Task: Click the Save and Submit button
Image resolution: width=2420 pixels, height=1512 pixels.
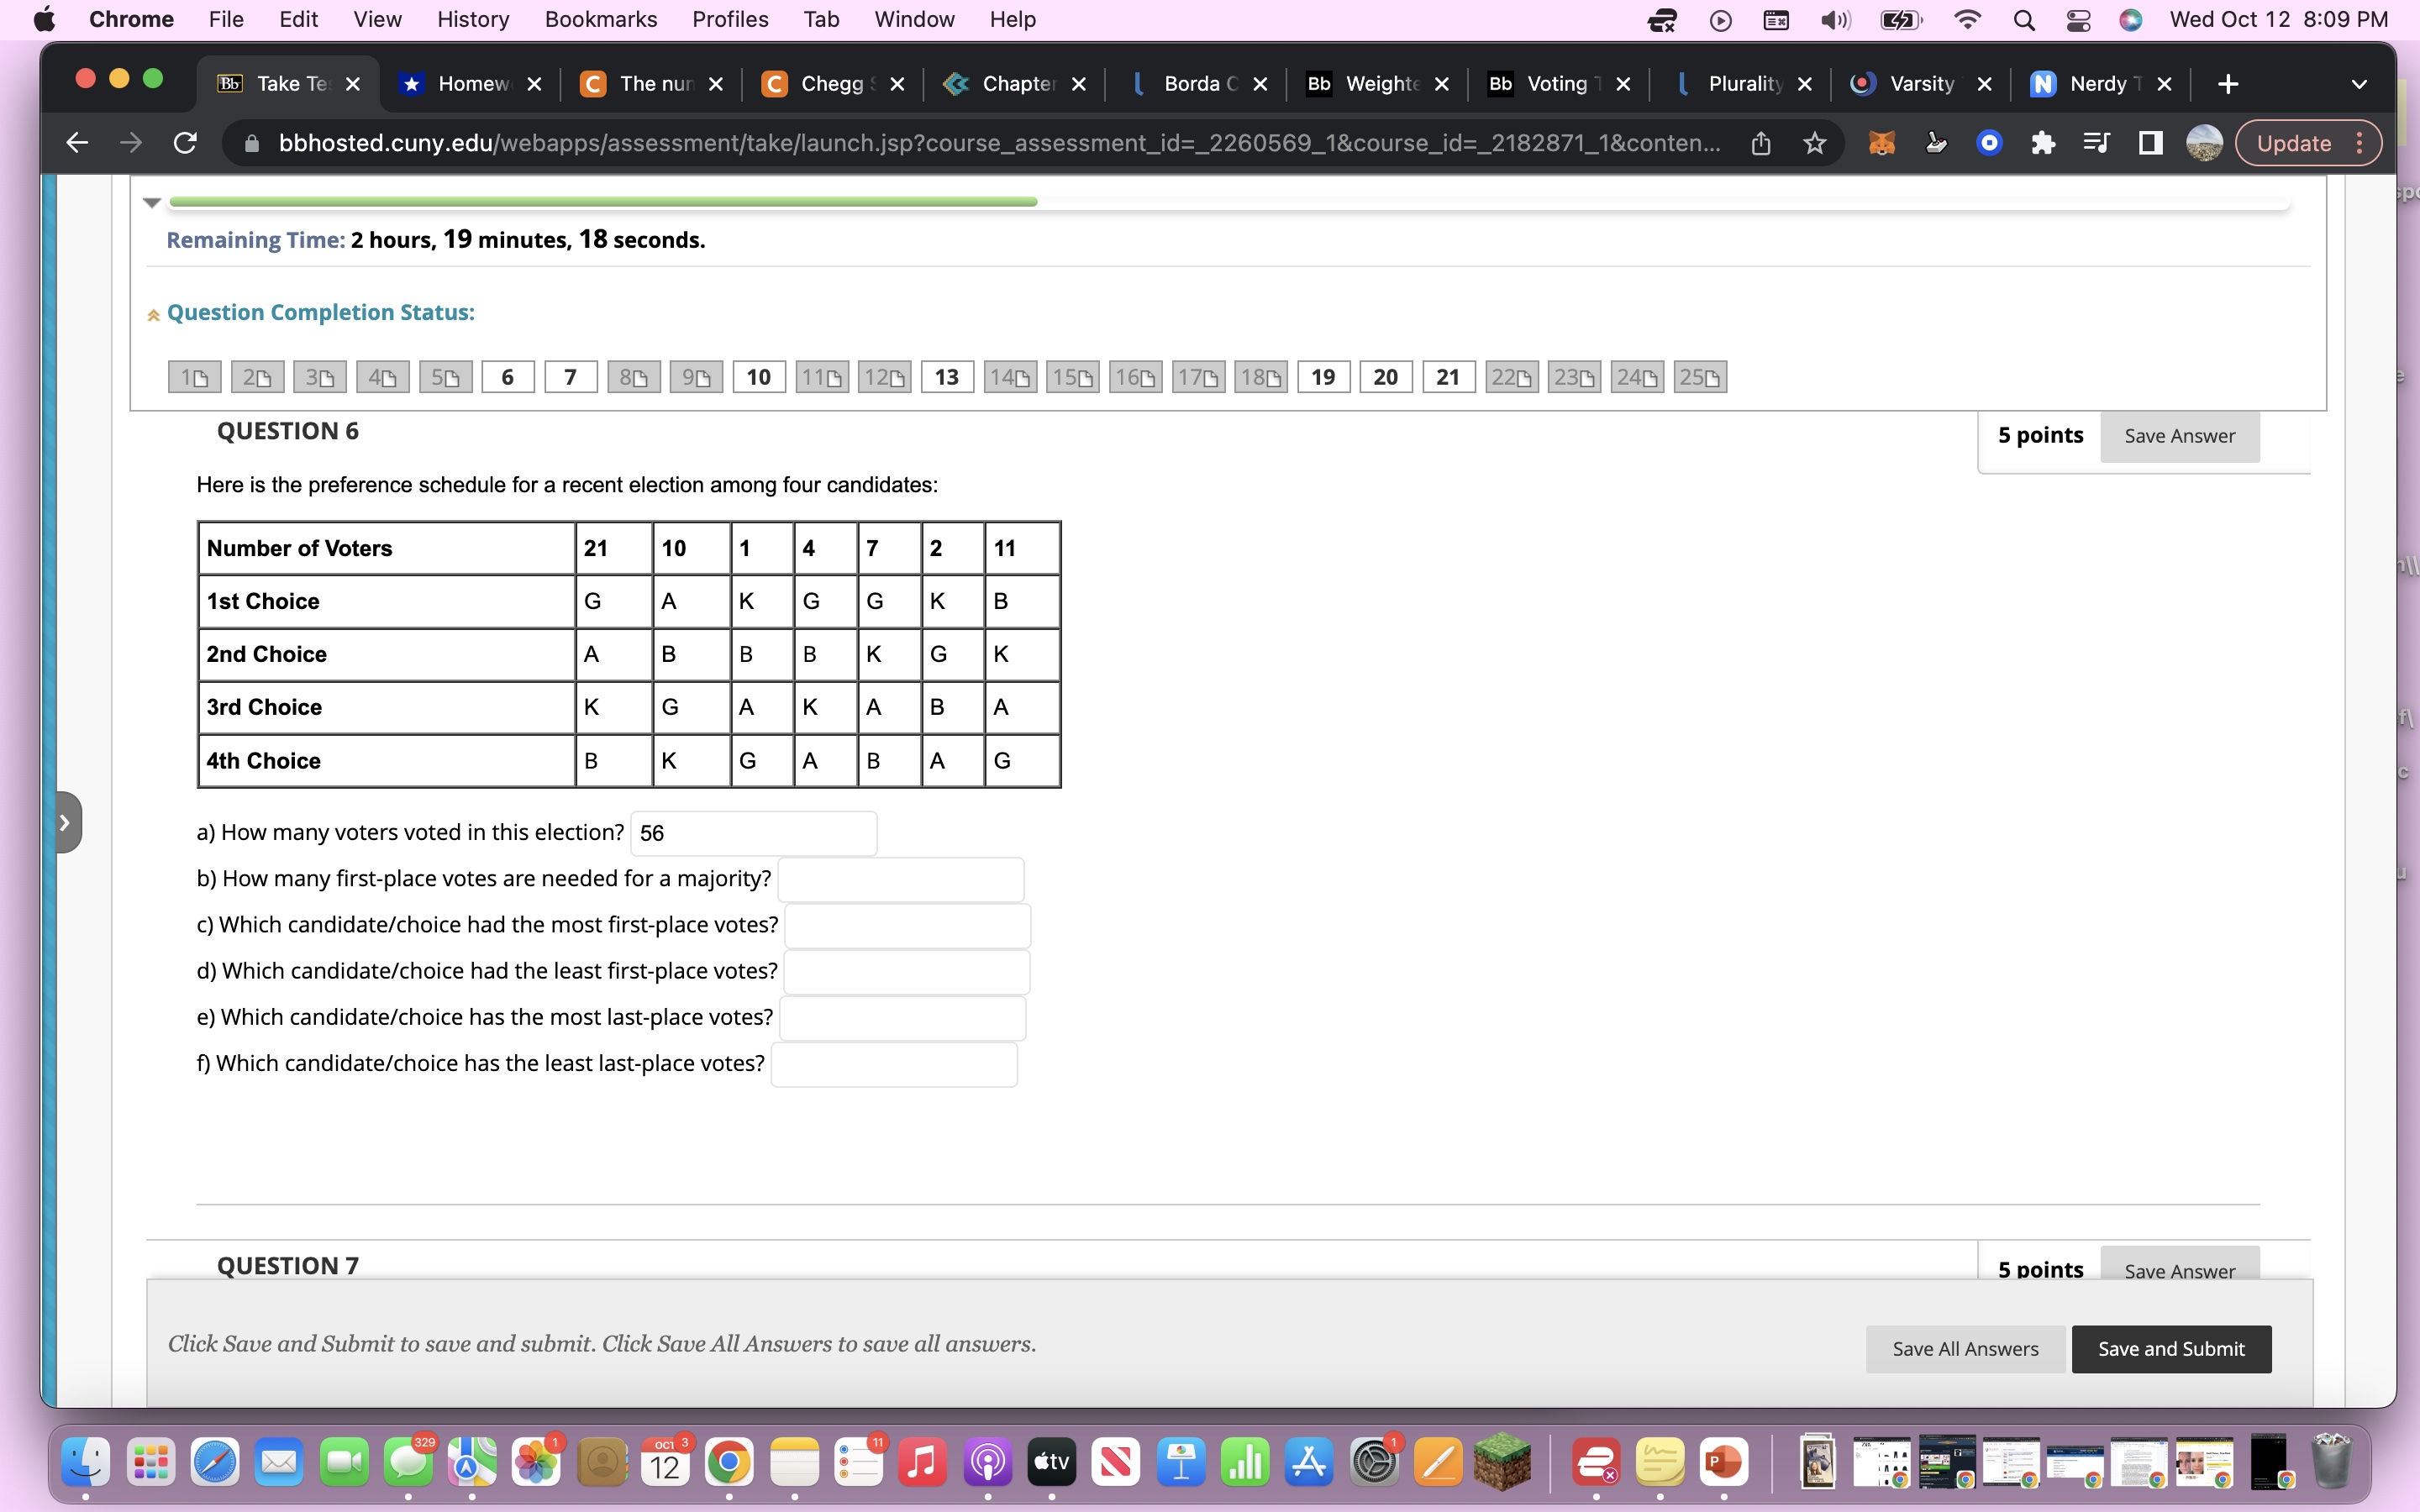Action: tap(2171, 1348)
